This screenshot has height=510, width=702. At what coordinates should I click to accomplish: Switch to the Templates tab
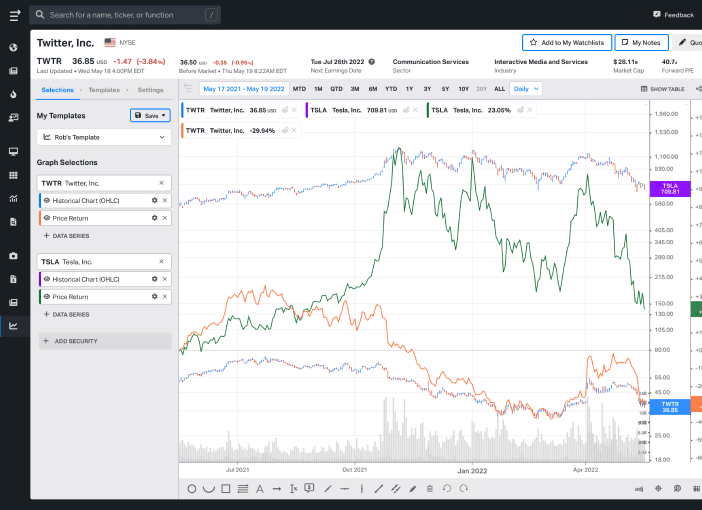(104, 90)
